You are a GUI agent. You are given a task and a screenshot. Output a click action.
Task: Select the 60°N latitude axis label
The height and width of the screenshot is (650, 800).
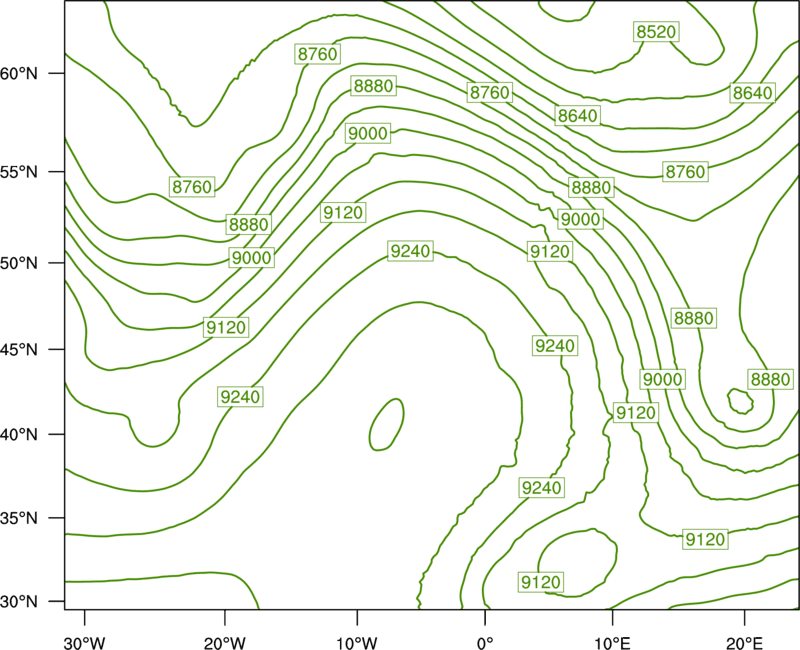[19, 73]
